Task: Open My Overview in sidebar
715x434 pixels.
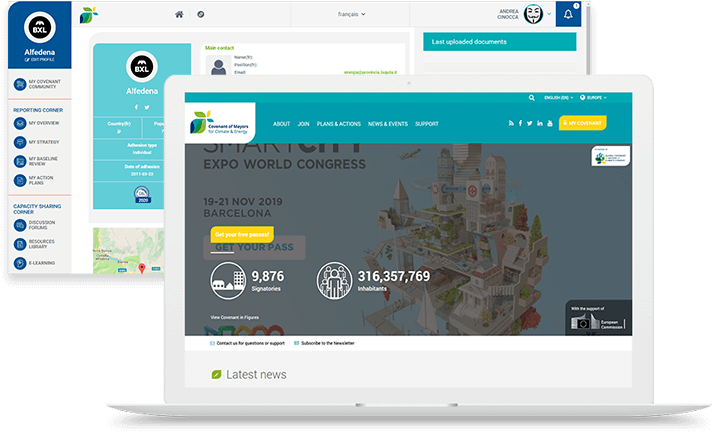Action: (44, 122)
